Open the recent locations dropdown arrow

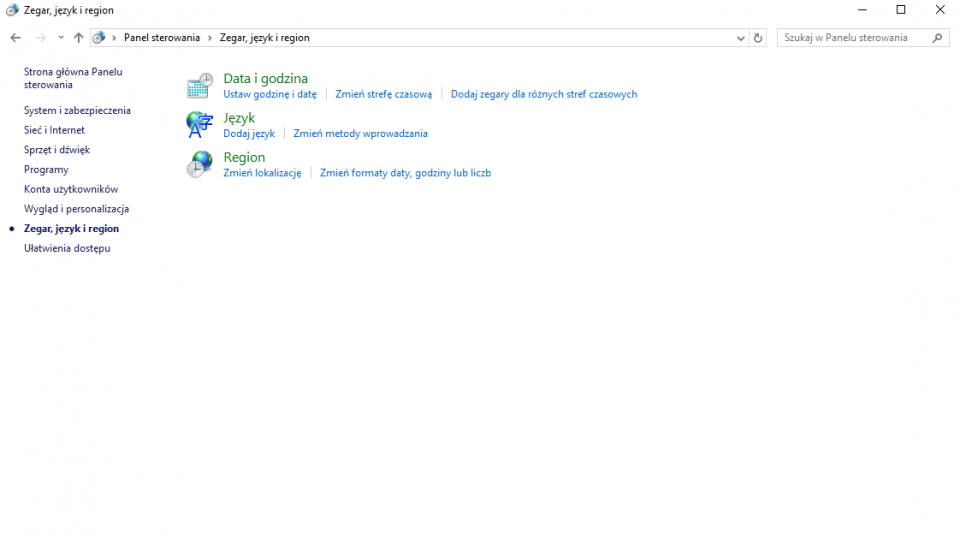pos(61,38)
